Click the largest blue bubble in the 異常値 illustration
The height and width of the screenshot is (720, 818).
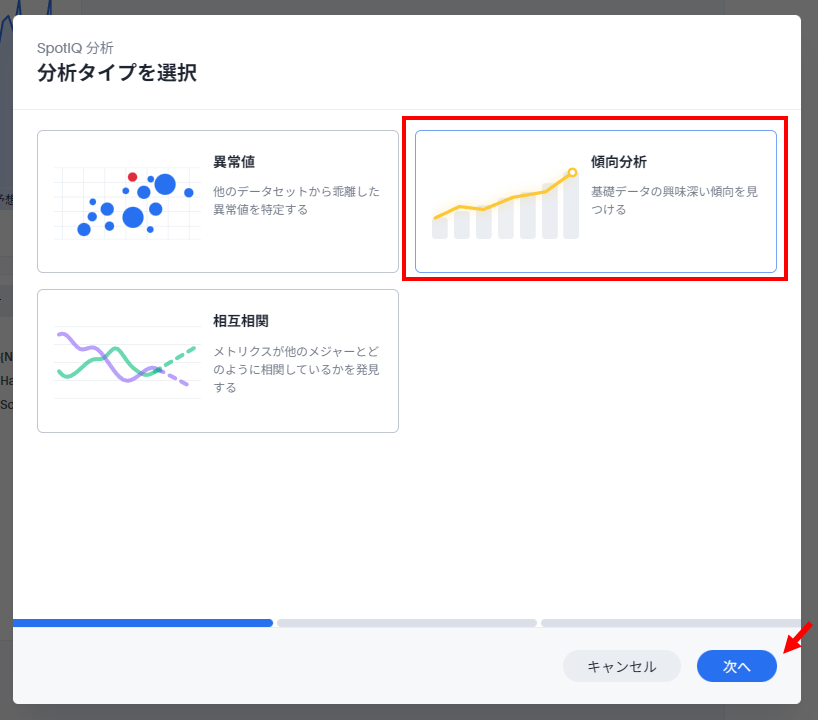click(x=165, y=184)
